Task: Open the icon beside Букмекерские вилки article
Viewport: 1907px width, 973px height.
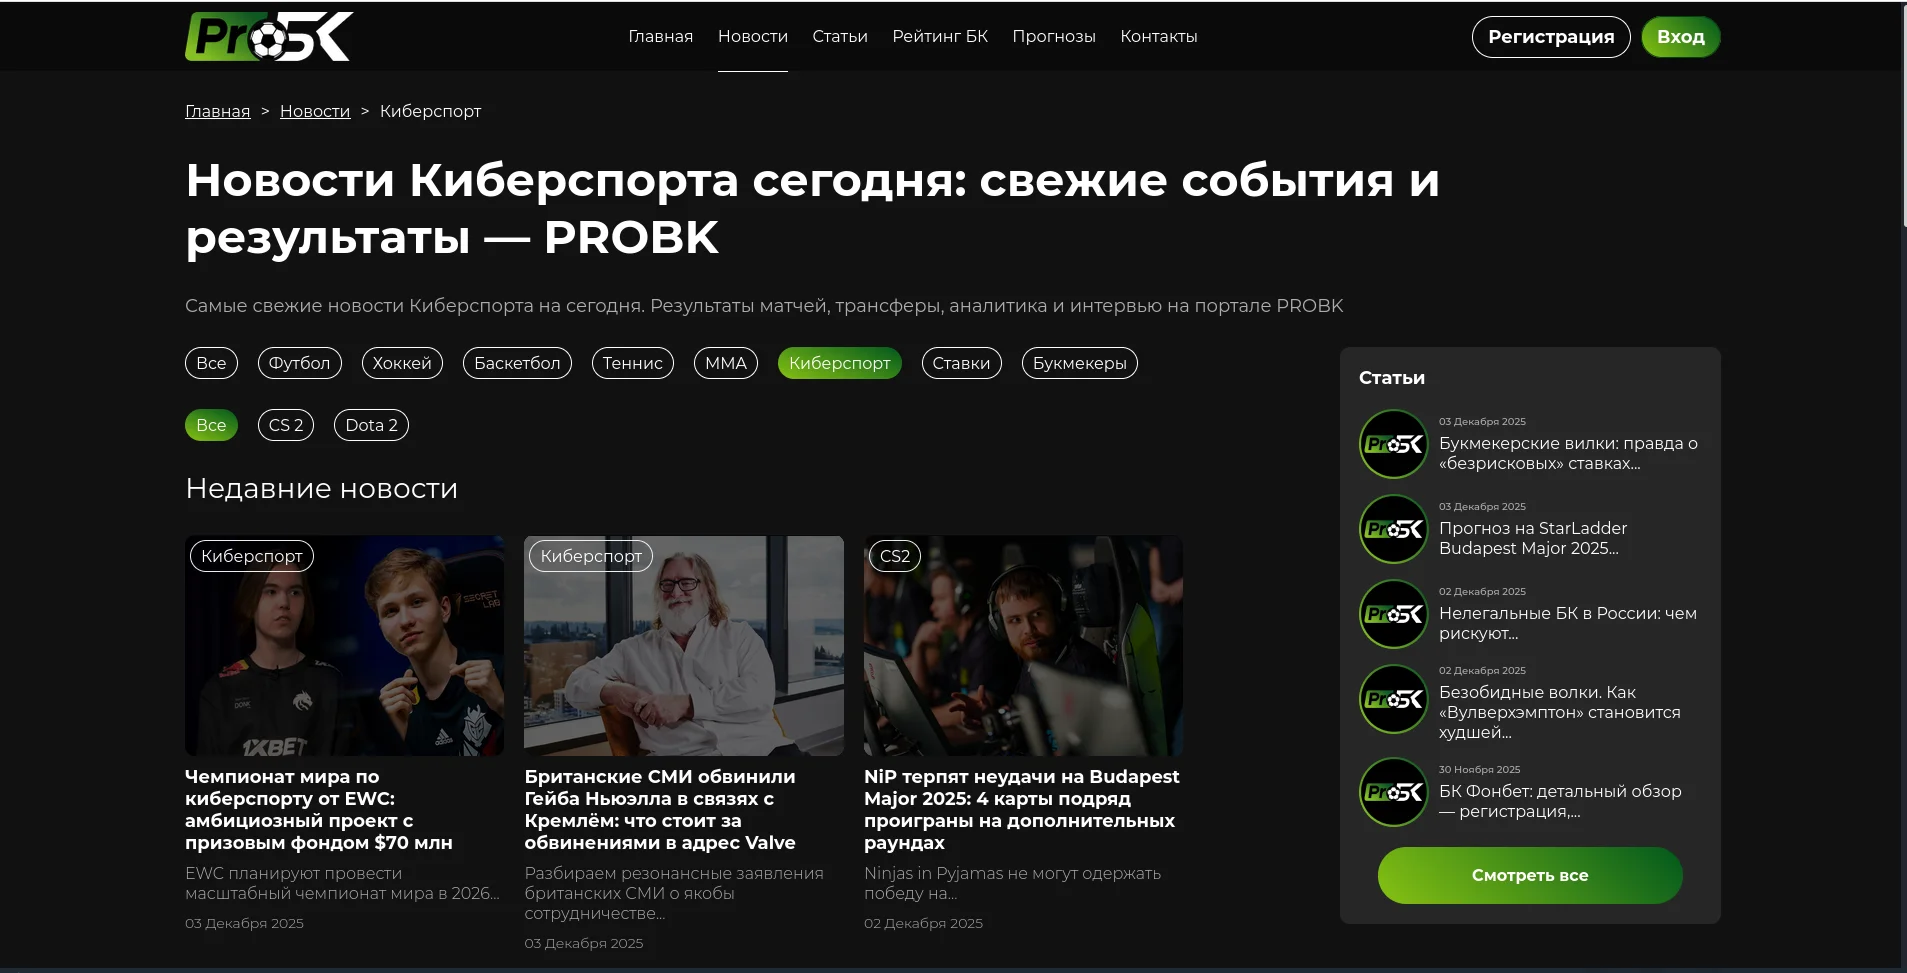Action: click(x=1393, y=444)
